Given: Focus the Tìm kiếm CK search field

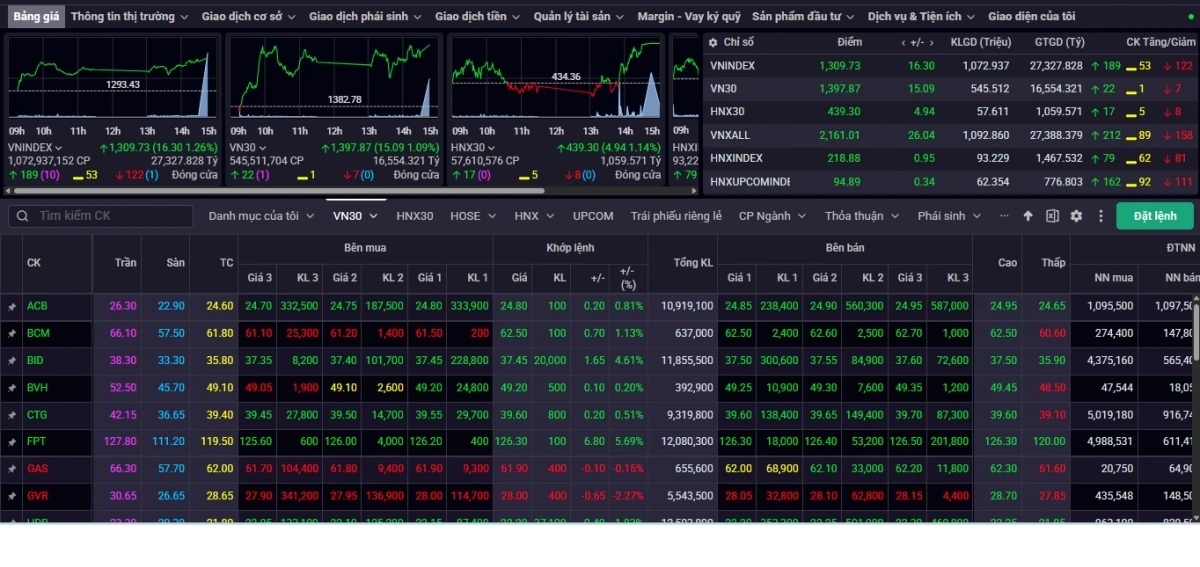Looking at the screenshot, I should click(100, 216).
